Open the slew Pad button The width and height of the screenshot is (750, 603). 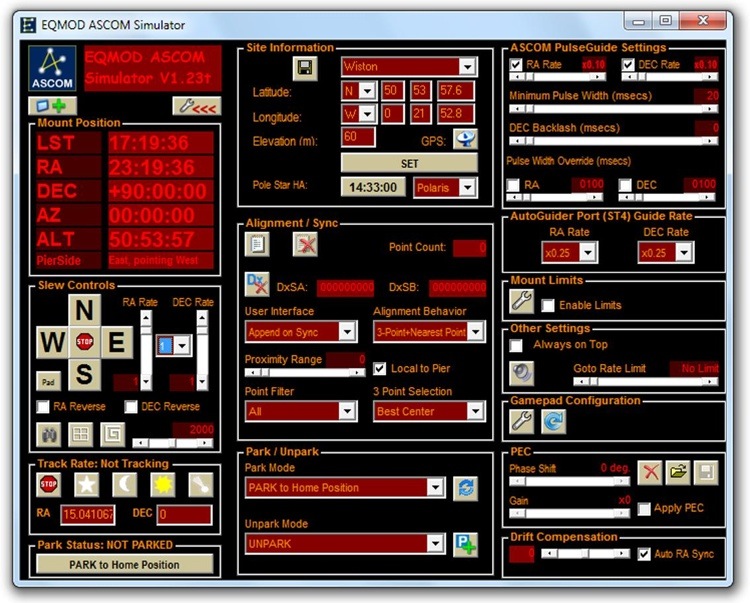48,381
